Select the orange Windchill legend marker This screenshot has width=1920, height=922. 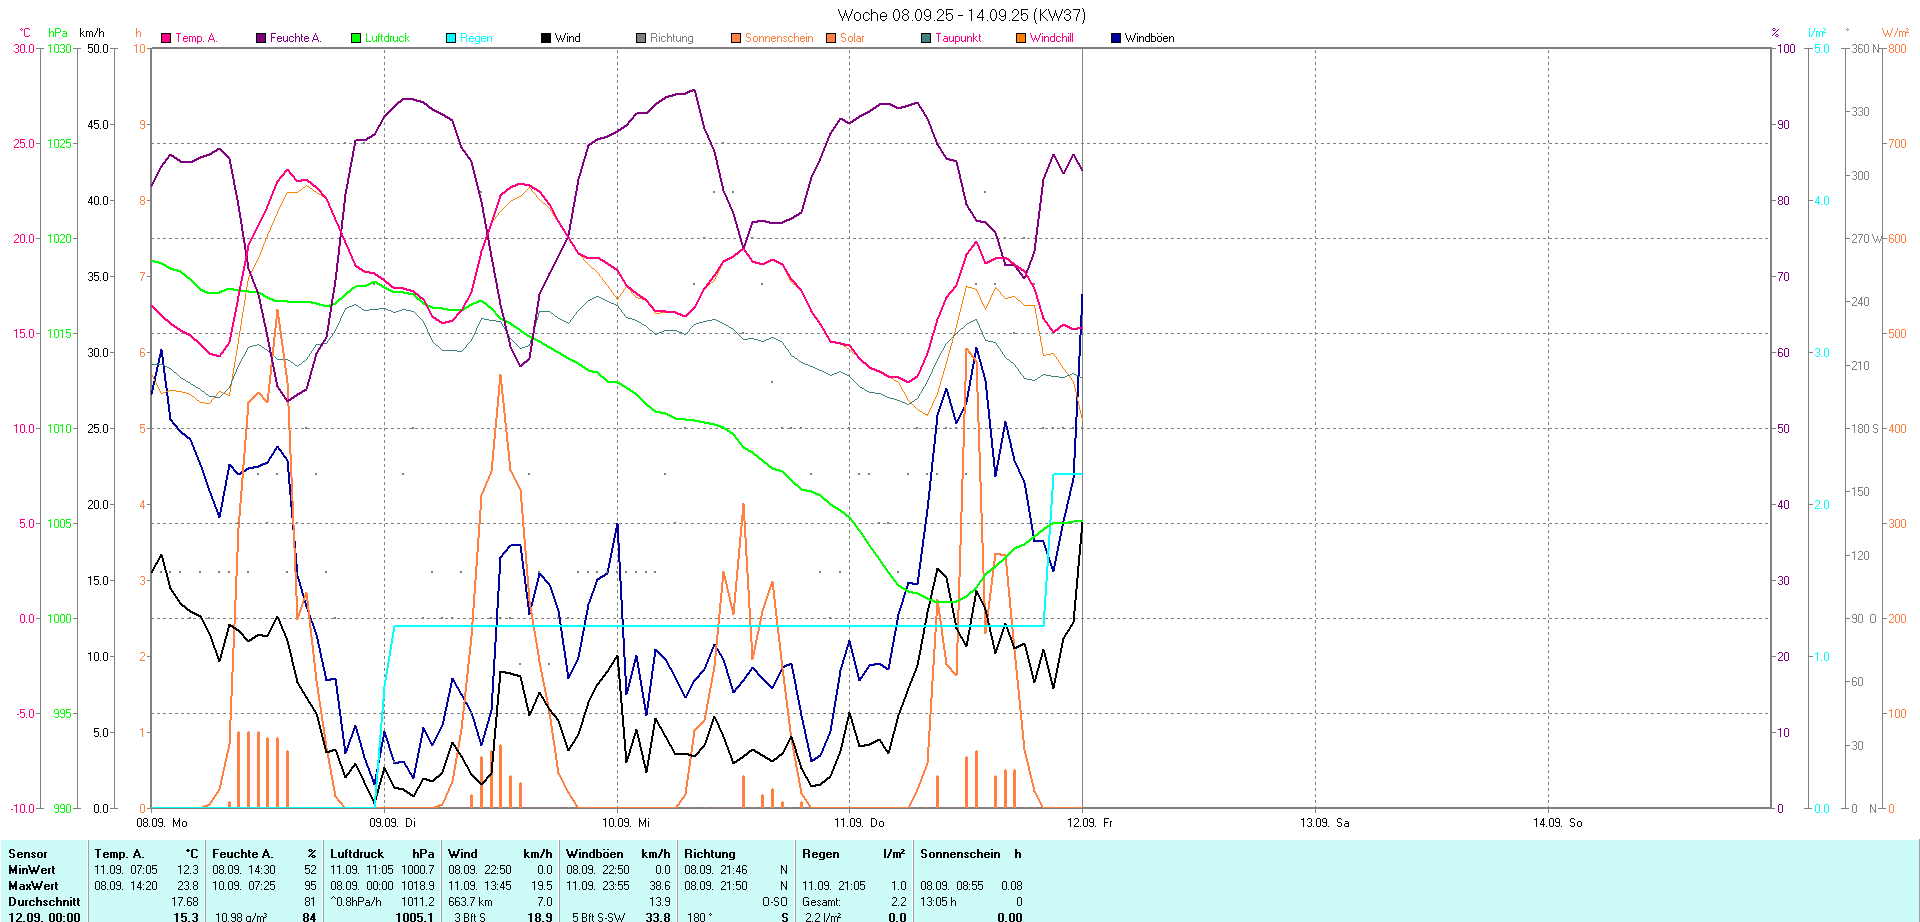tap(1021, 38)
